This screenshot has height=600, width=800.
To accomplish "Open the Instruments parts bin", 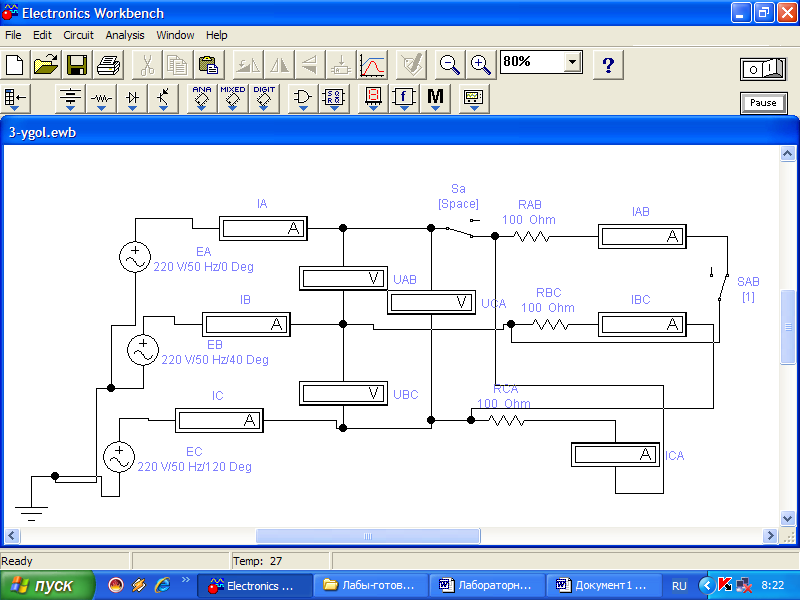I will [x=473, y=98].
